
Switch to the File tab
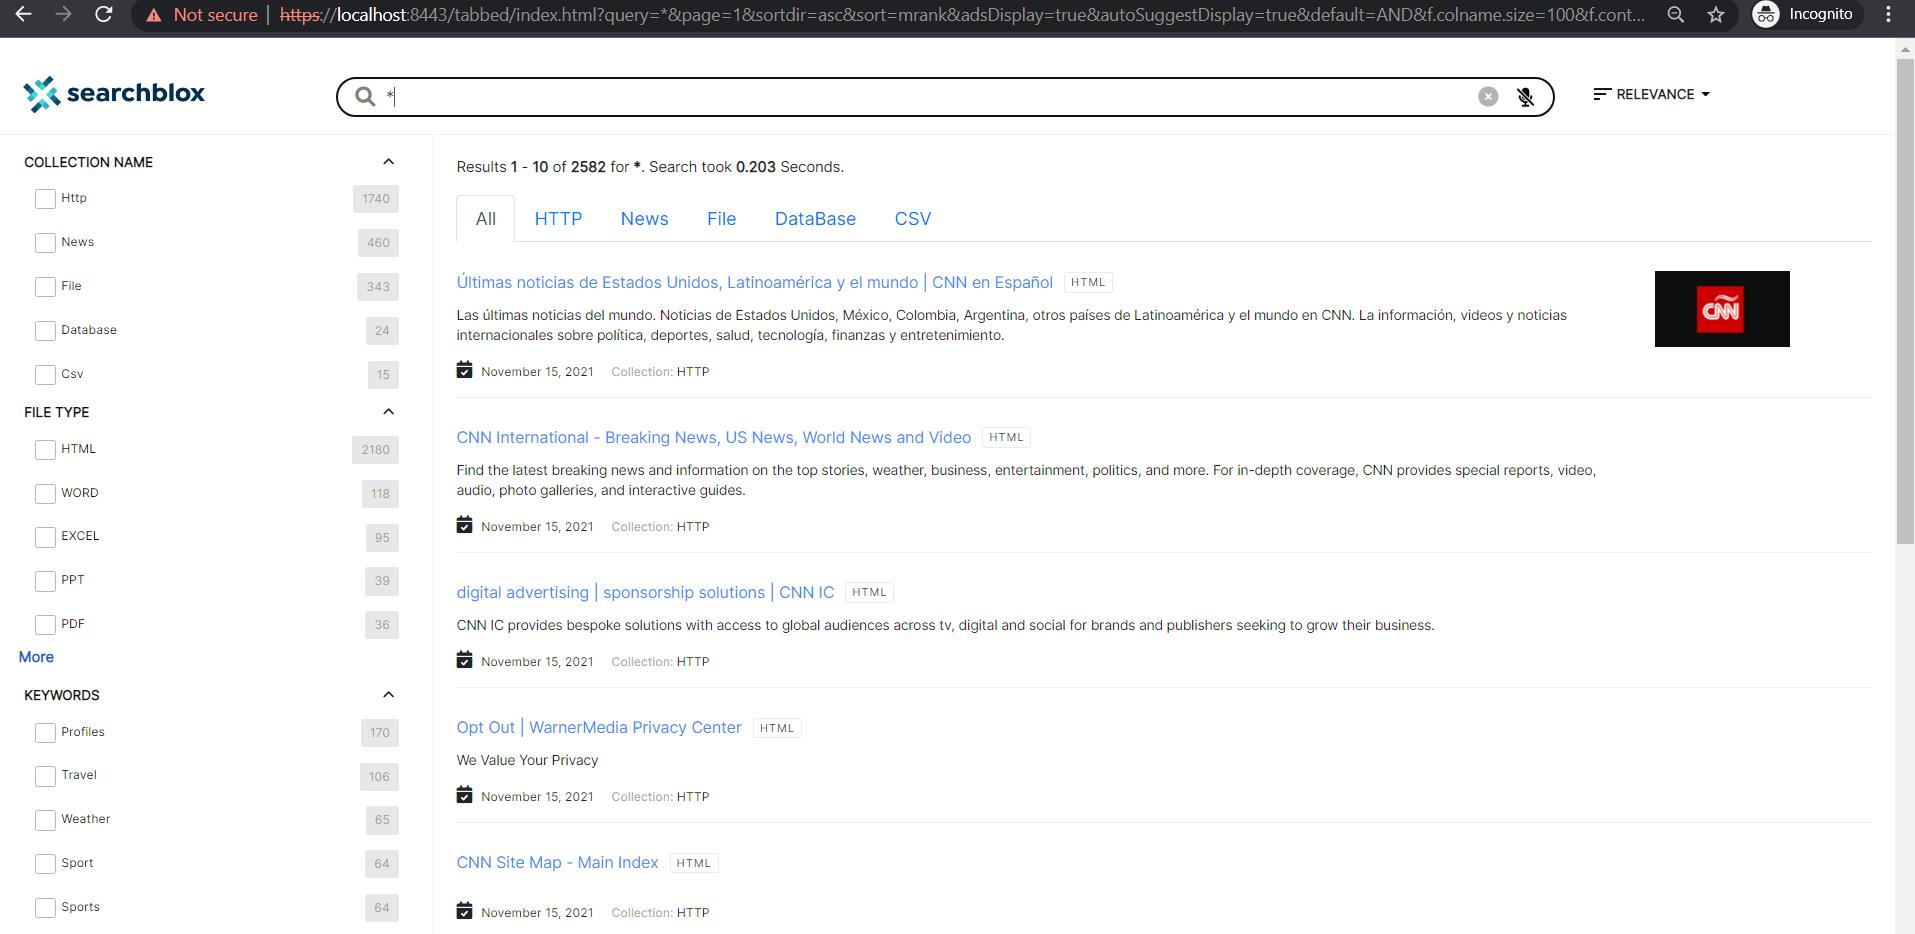click(721, 219)
